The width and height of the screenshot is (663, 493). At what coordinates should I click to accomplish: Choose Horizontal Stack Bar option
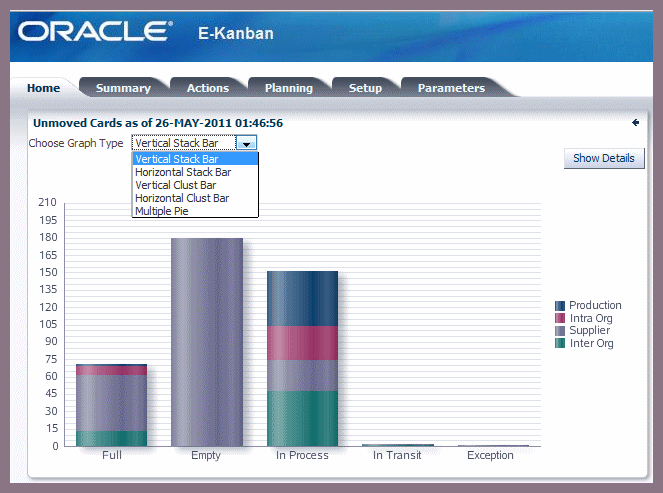(195, 172)
